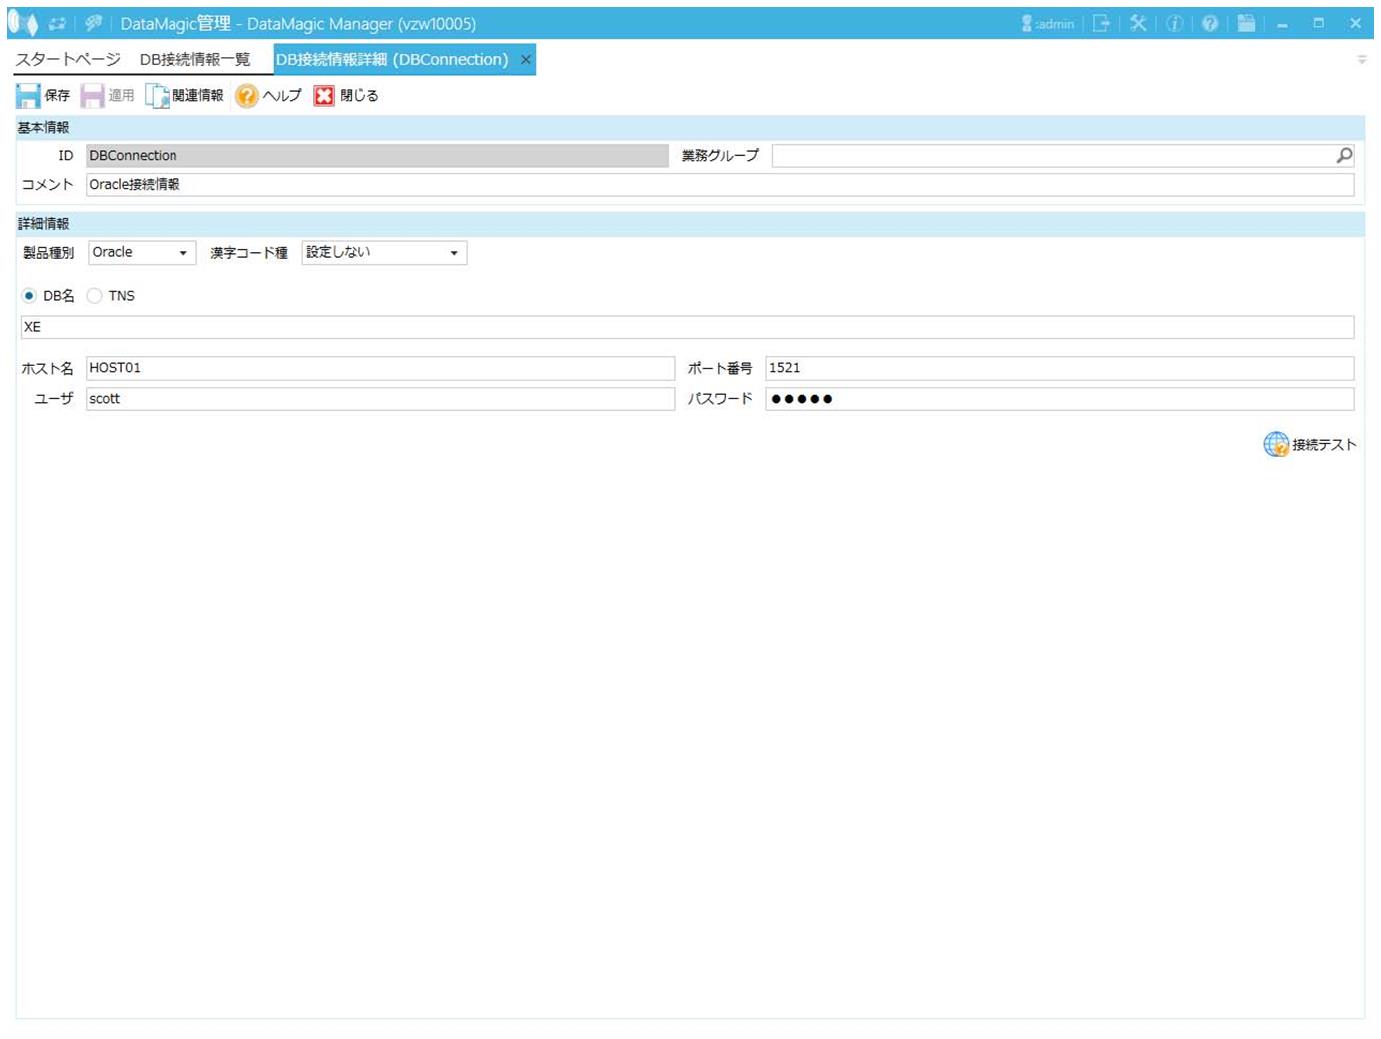Viewport: 1381px width, 1039px height.
Task: Click the ホスト名 field containing HOST01
Action: click(x=380, y=368)
